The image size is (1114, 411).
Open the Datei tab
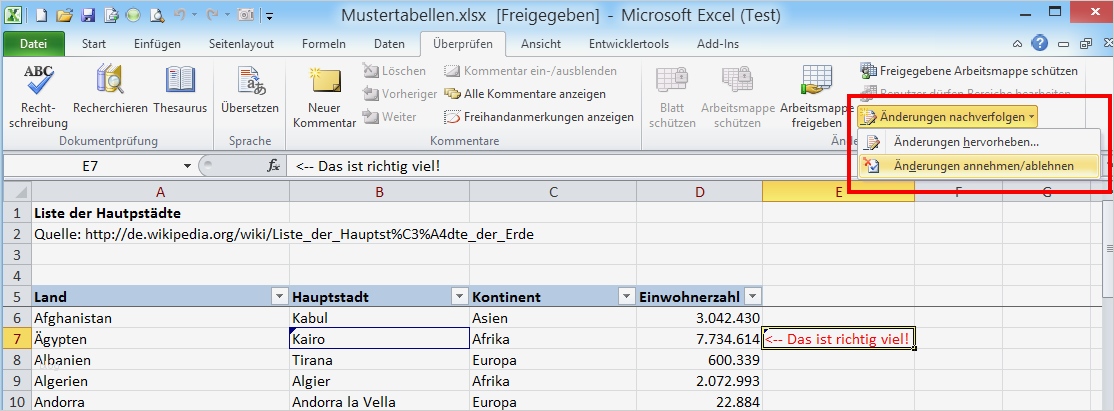tap(33, 44)
